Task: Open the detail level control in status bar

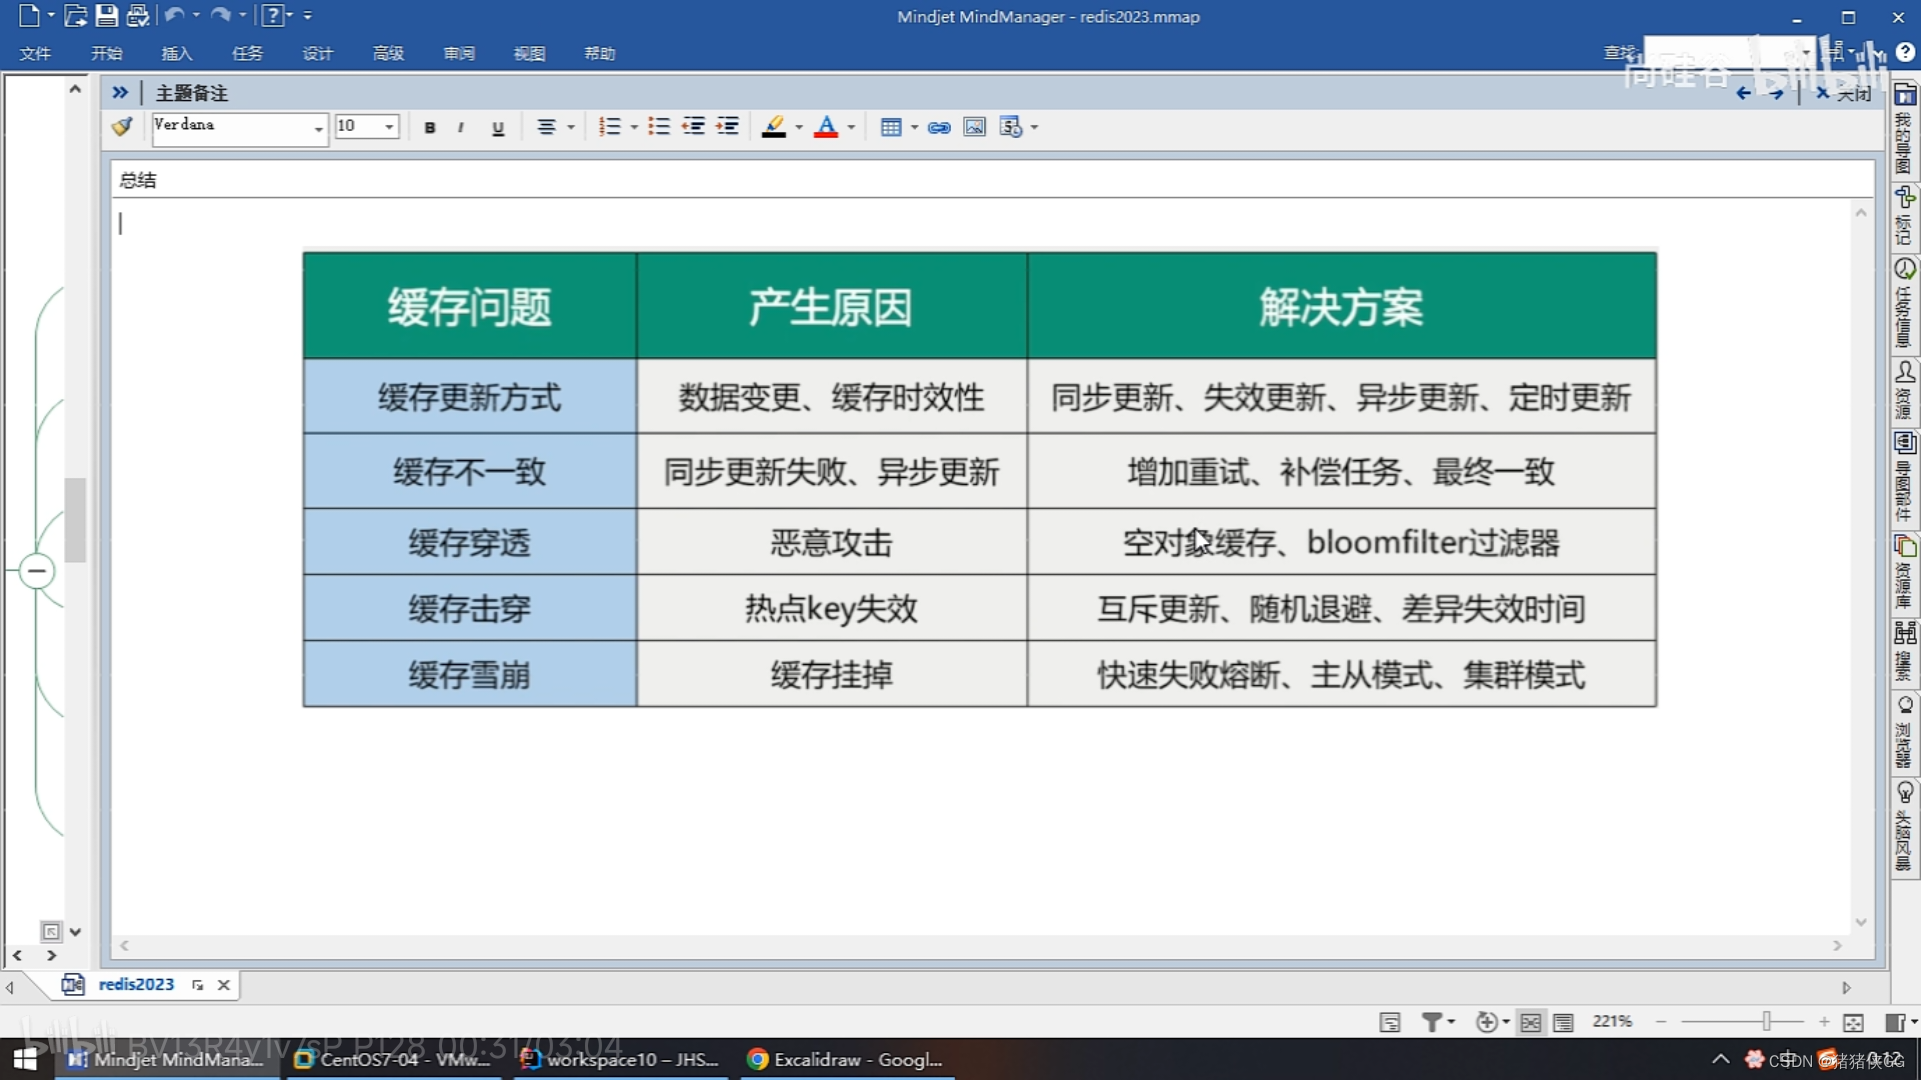Action: pyautogui.click(x=1491, y=1021)
